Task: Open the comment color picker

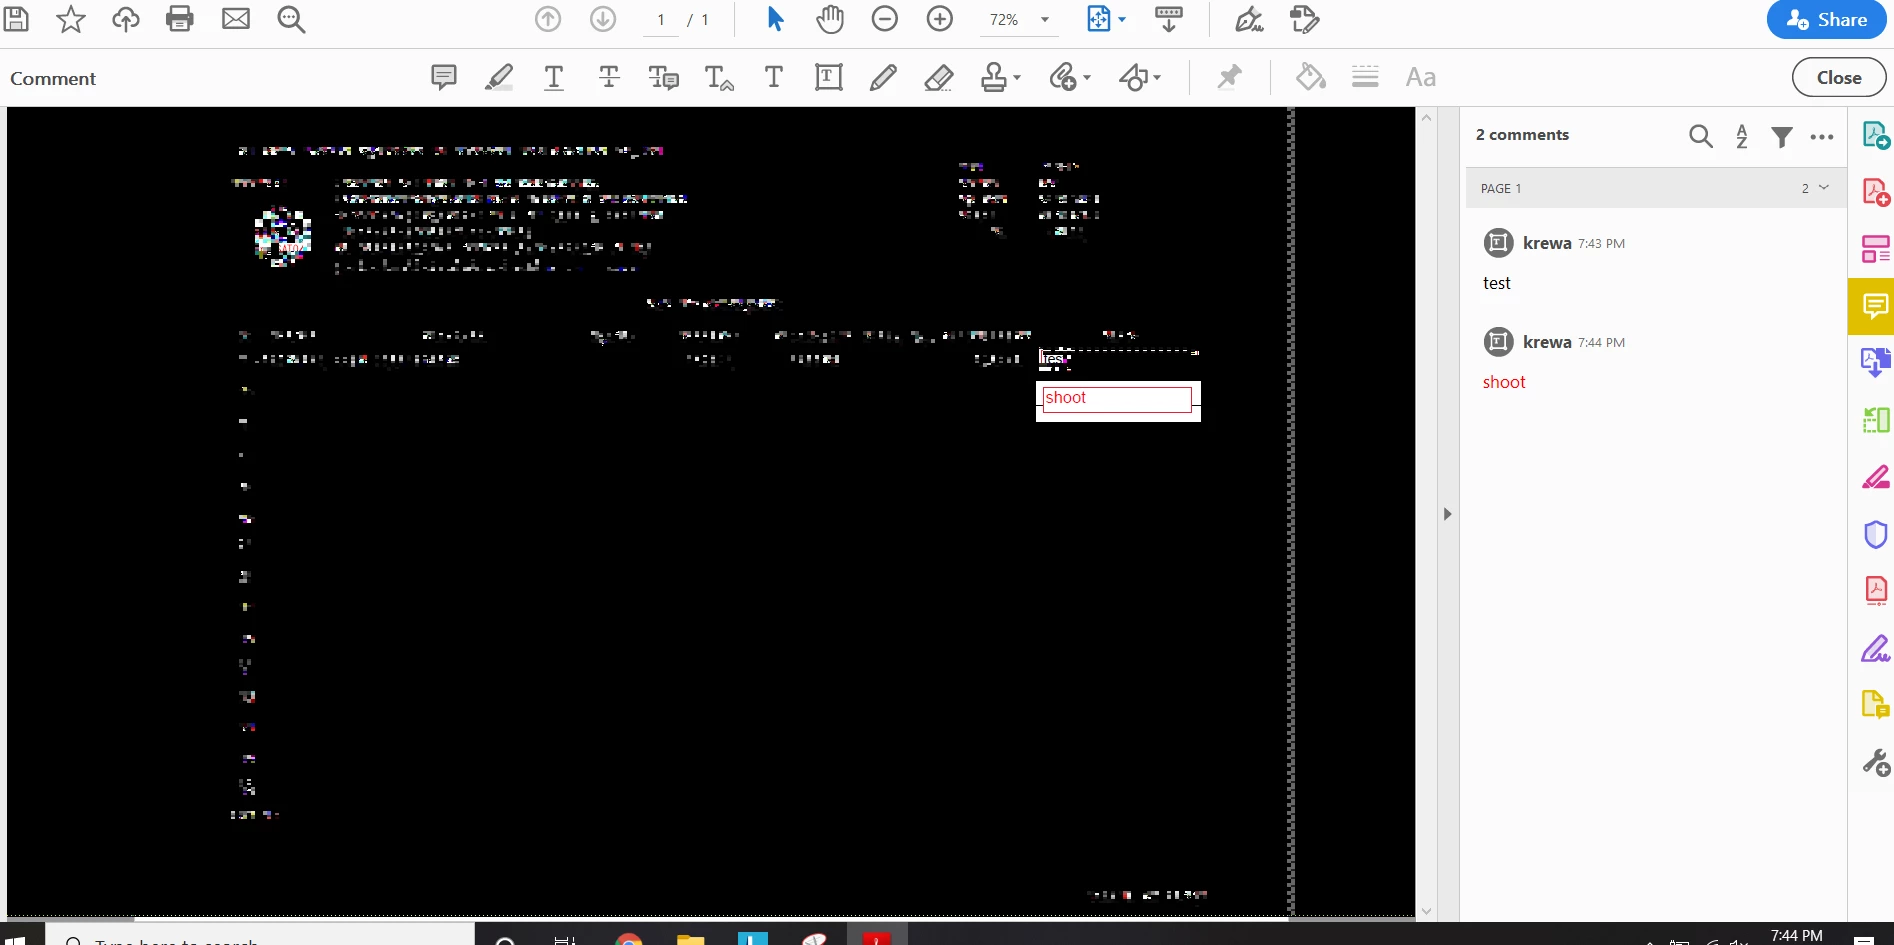Action: click(x=1310, y=77)
